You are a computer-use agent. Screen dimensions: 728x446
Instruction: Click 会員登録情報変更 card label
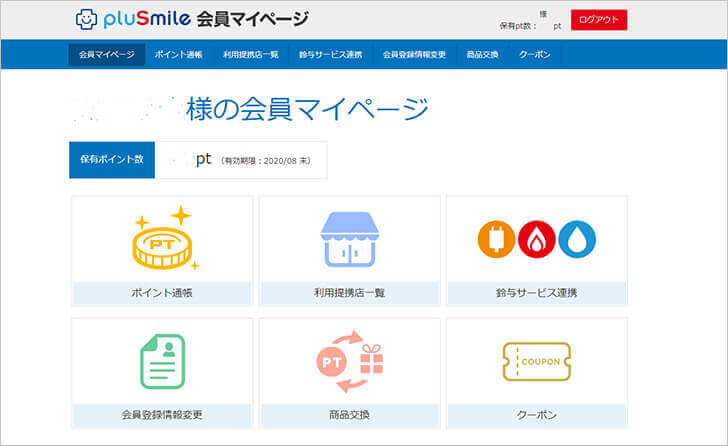[x=162, y=415]
